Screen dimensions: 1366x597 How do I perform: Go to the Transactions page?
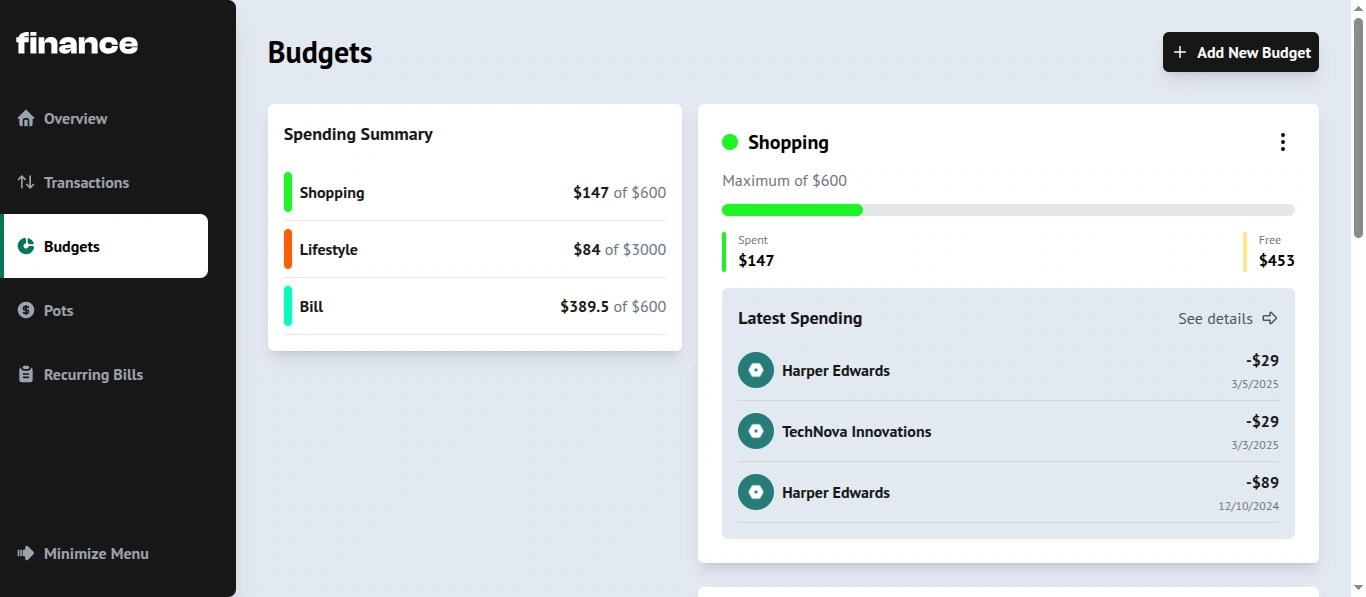point(106,182)
